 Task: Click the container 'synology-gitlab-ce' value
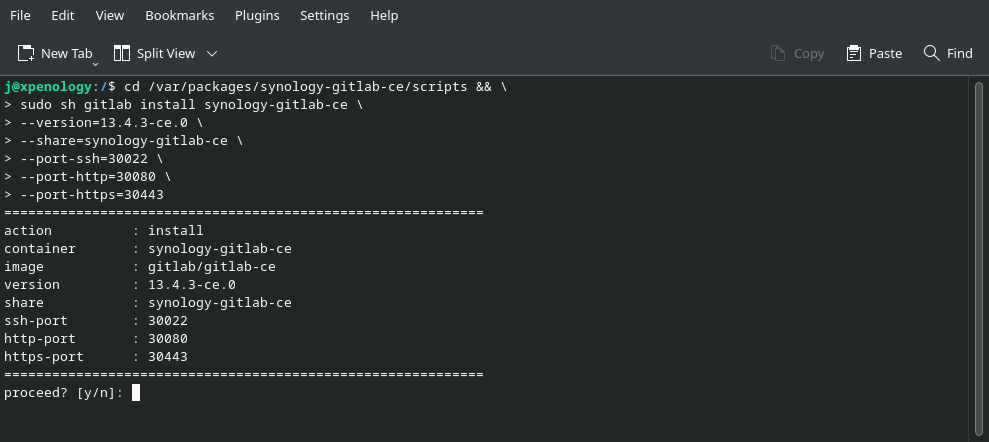click(220, 248)
